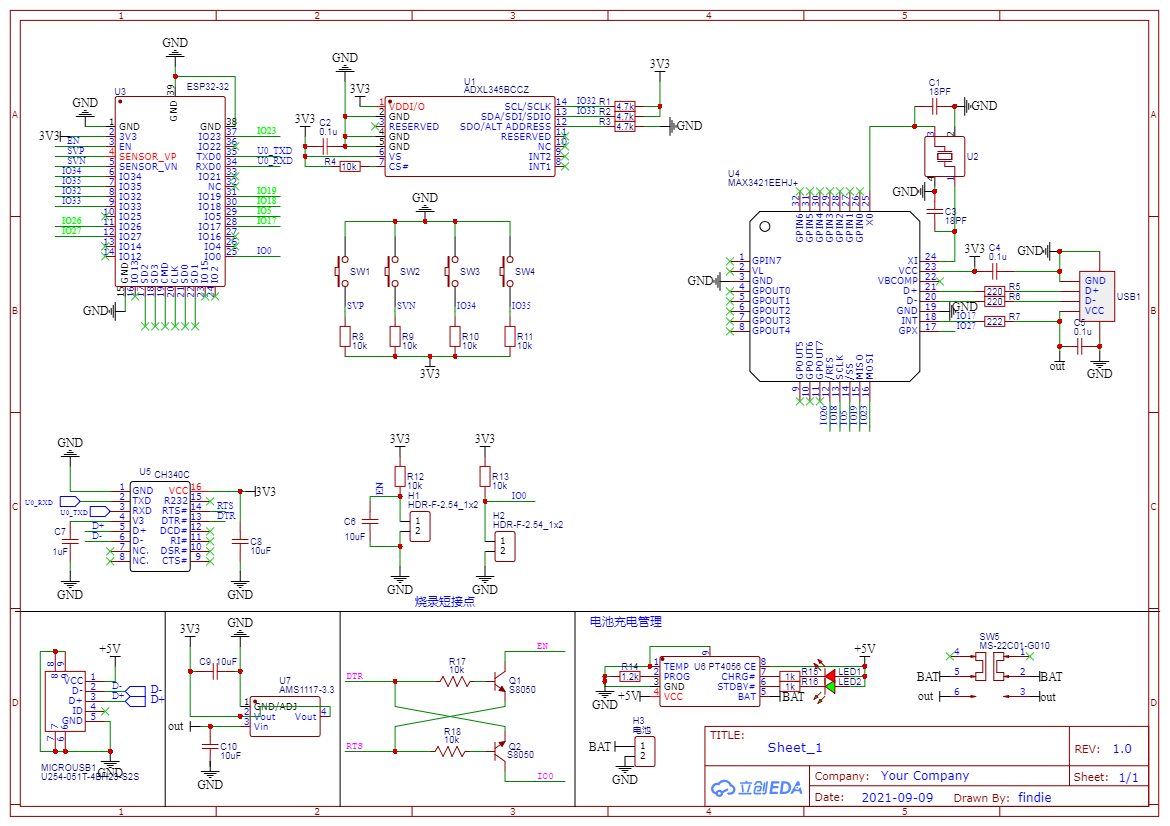Select the C9 10uF capacitor symbol
The image size is (1170, 826).
tap(216, 672)
